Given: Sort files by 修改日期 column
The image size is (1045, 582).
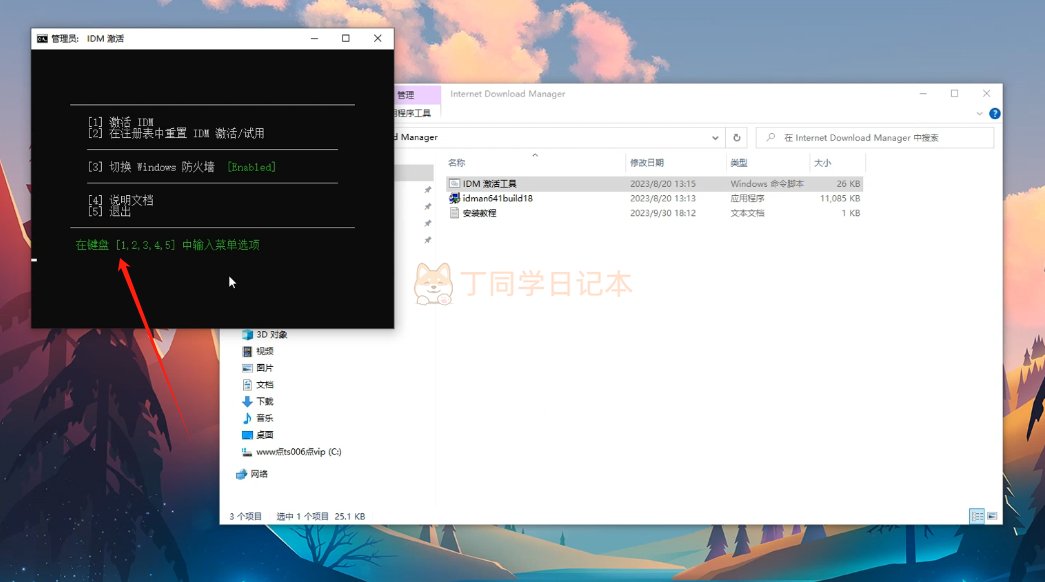Looking at the screenshot, I should point(646,163).
